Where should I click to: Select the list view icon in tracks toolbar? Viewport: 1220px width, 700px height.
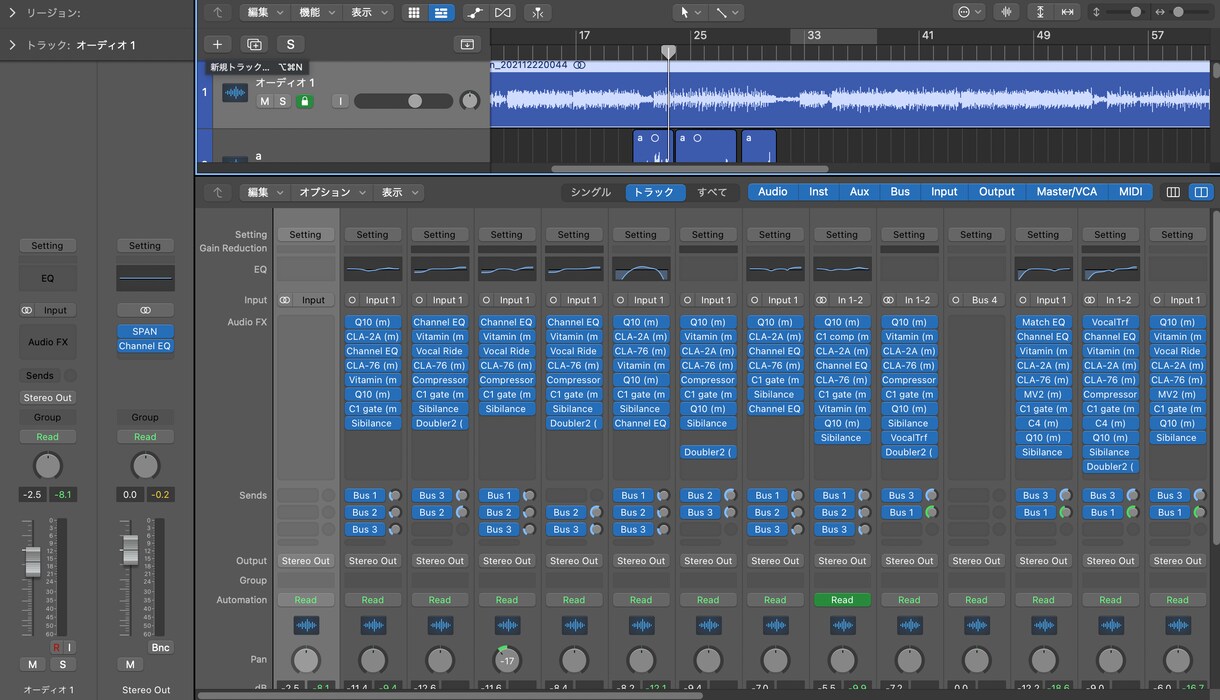tap(441, 12)
